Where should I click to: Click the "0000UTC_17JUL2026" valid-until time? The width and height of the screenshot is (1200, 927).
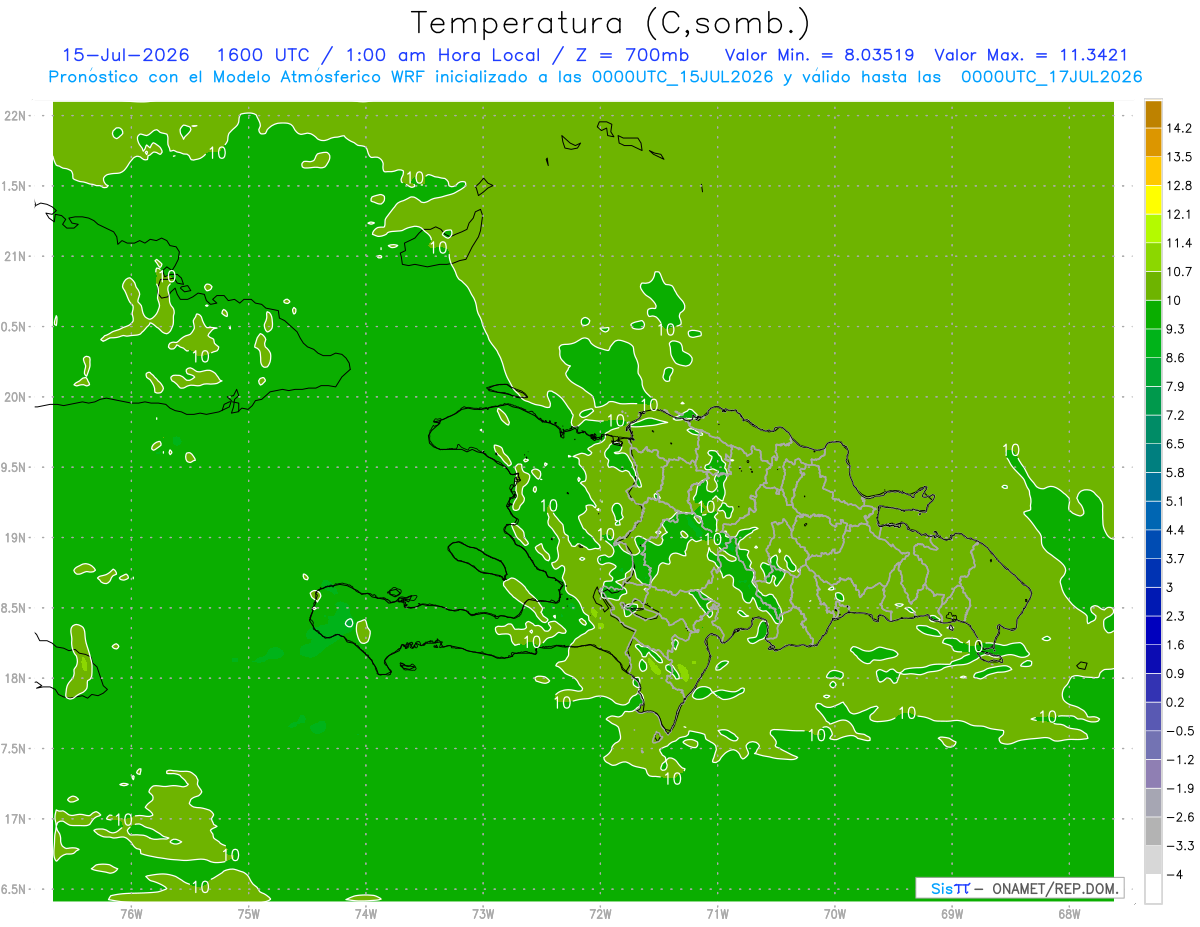[1051, 77]
